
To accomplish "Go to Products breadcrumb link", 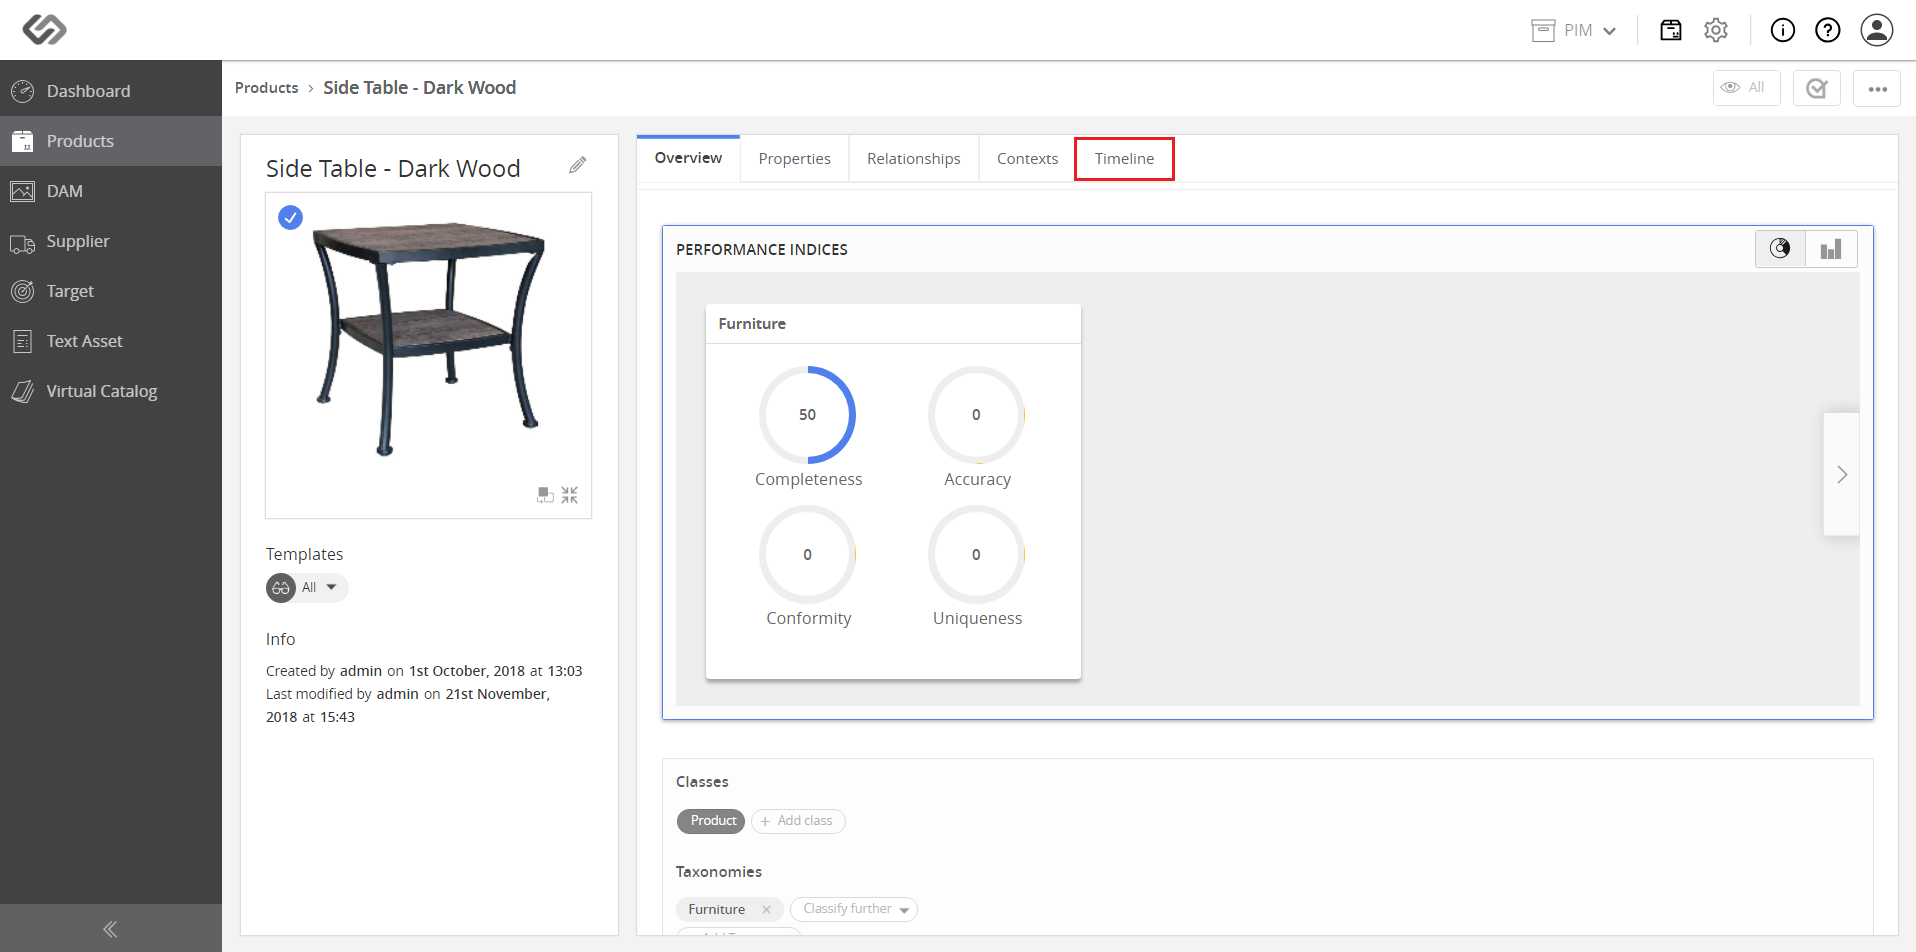I will coord(267,88).
